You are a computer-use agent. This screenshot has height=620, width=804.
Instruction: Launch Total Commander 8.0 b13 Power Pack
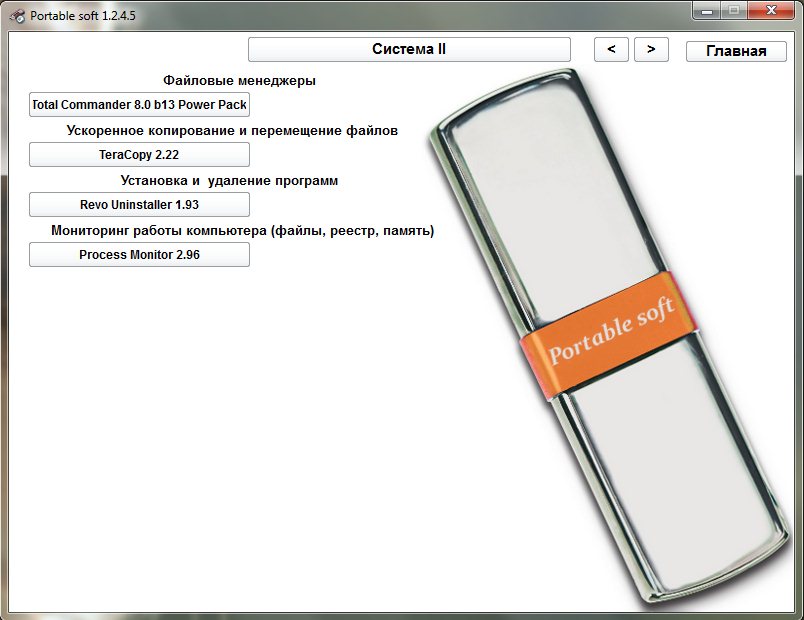139,104
